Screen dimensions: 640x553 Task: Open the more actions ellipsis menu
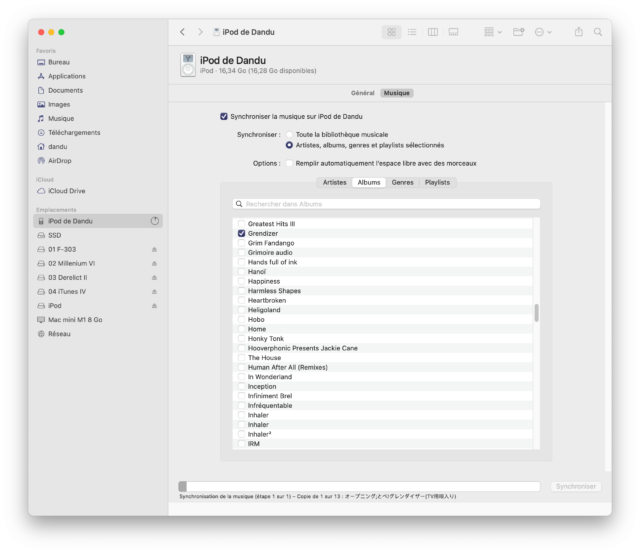click(543, 32)
